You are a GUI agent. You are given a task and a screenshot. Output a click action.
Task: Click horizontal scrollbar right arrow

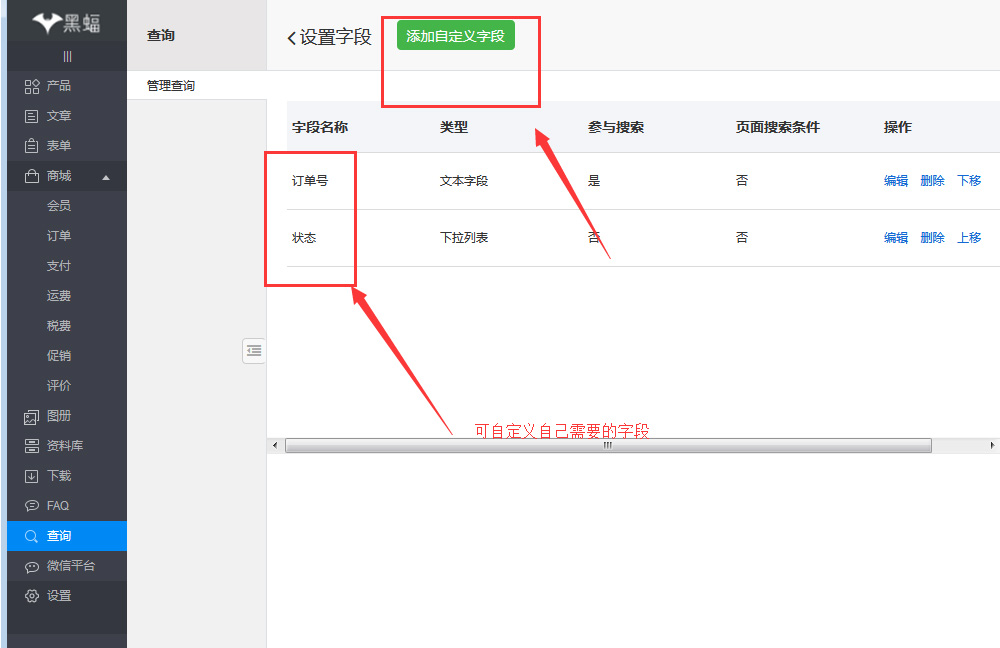(992, 445)
